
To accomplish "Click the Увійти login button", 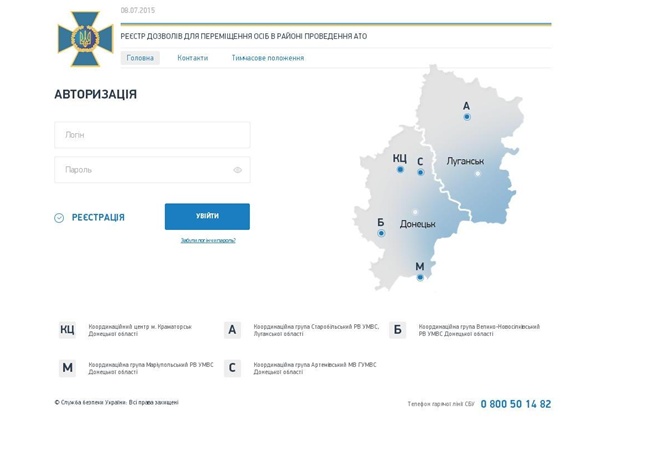I will click(x=207, y=216).
